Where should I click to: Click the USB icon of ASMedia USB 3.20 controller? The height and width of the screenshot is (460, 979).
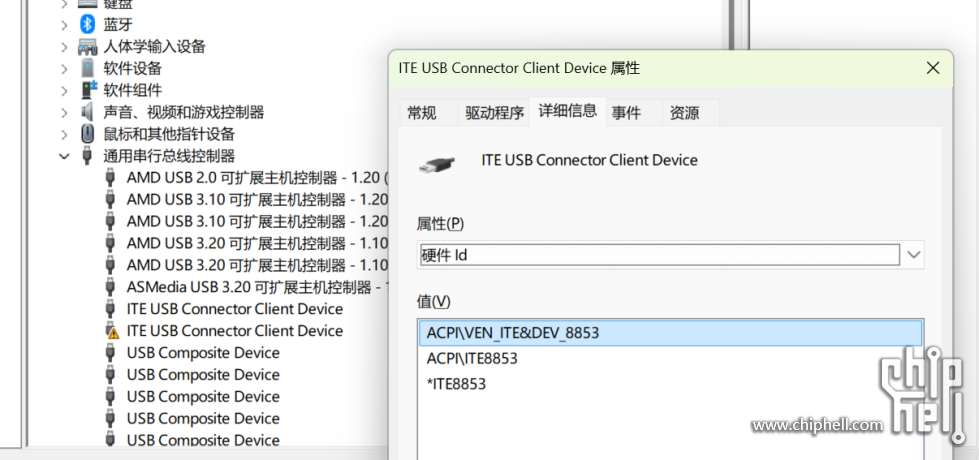[111, 287]
